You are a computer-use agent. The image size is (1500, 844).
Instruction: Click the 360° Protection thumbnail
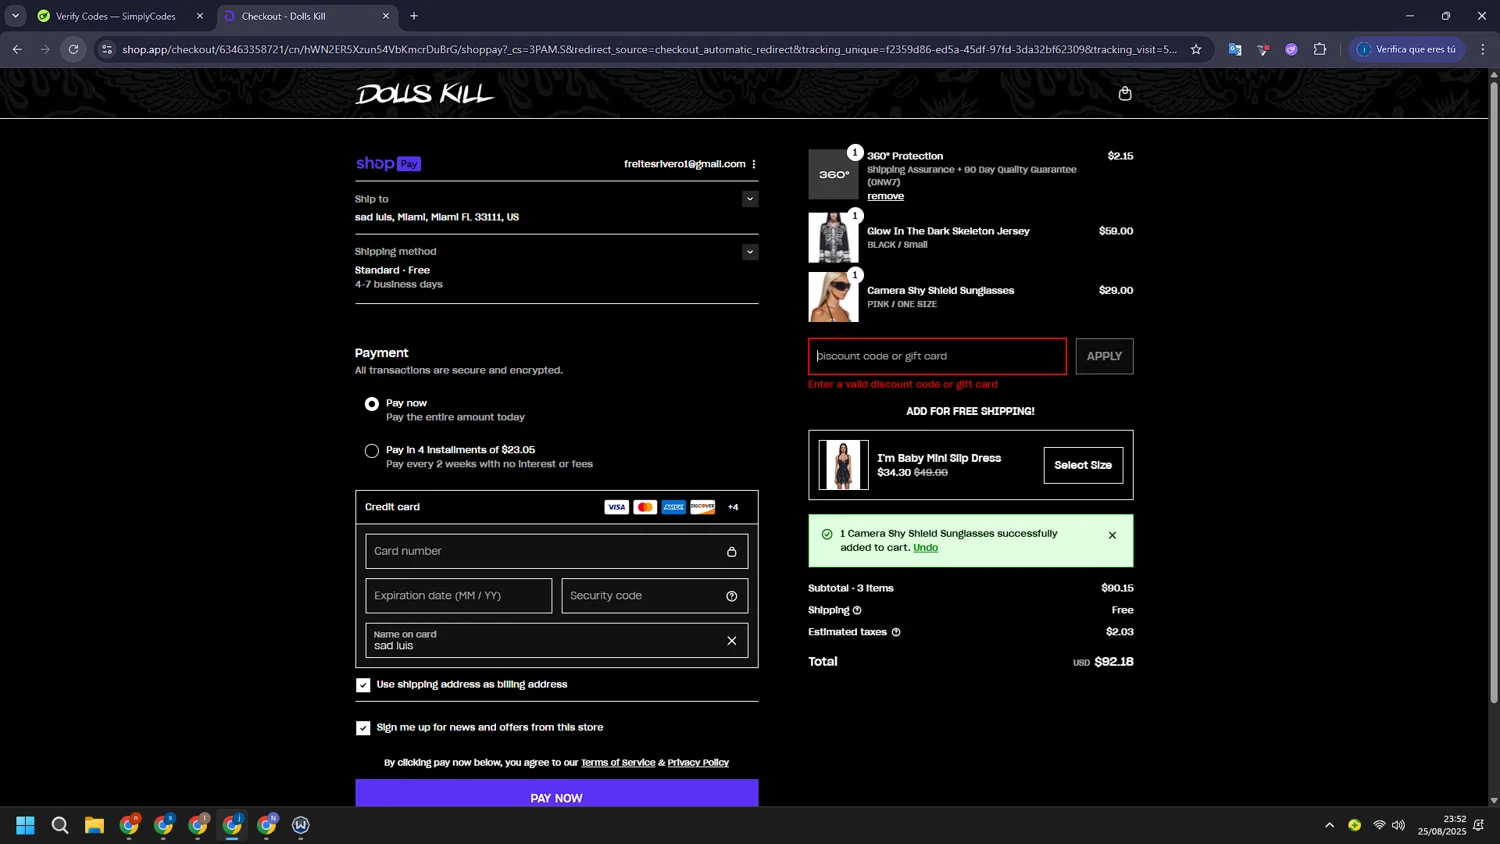coord(833,175)
